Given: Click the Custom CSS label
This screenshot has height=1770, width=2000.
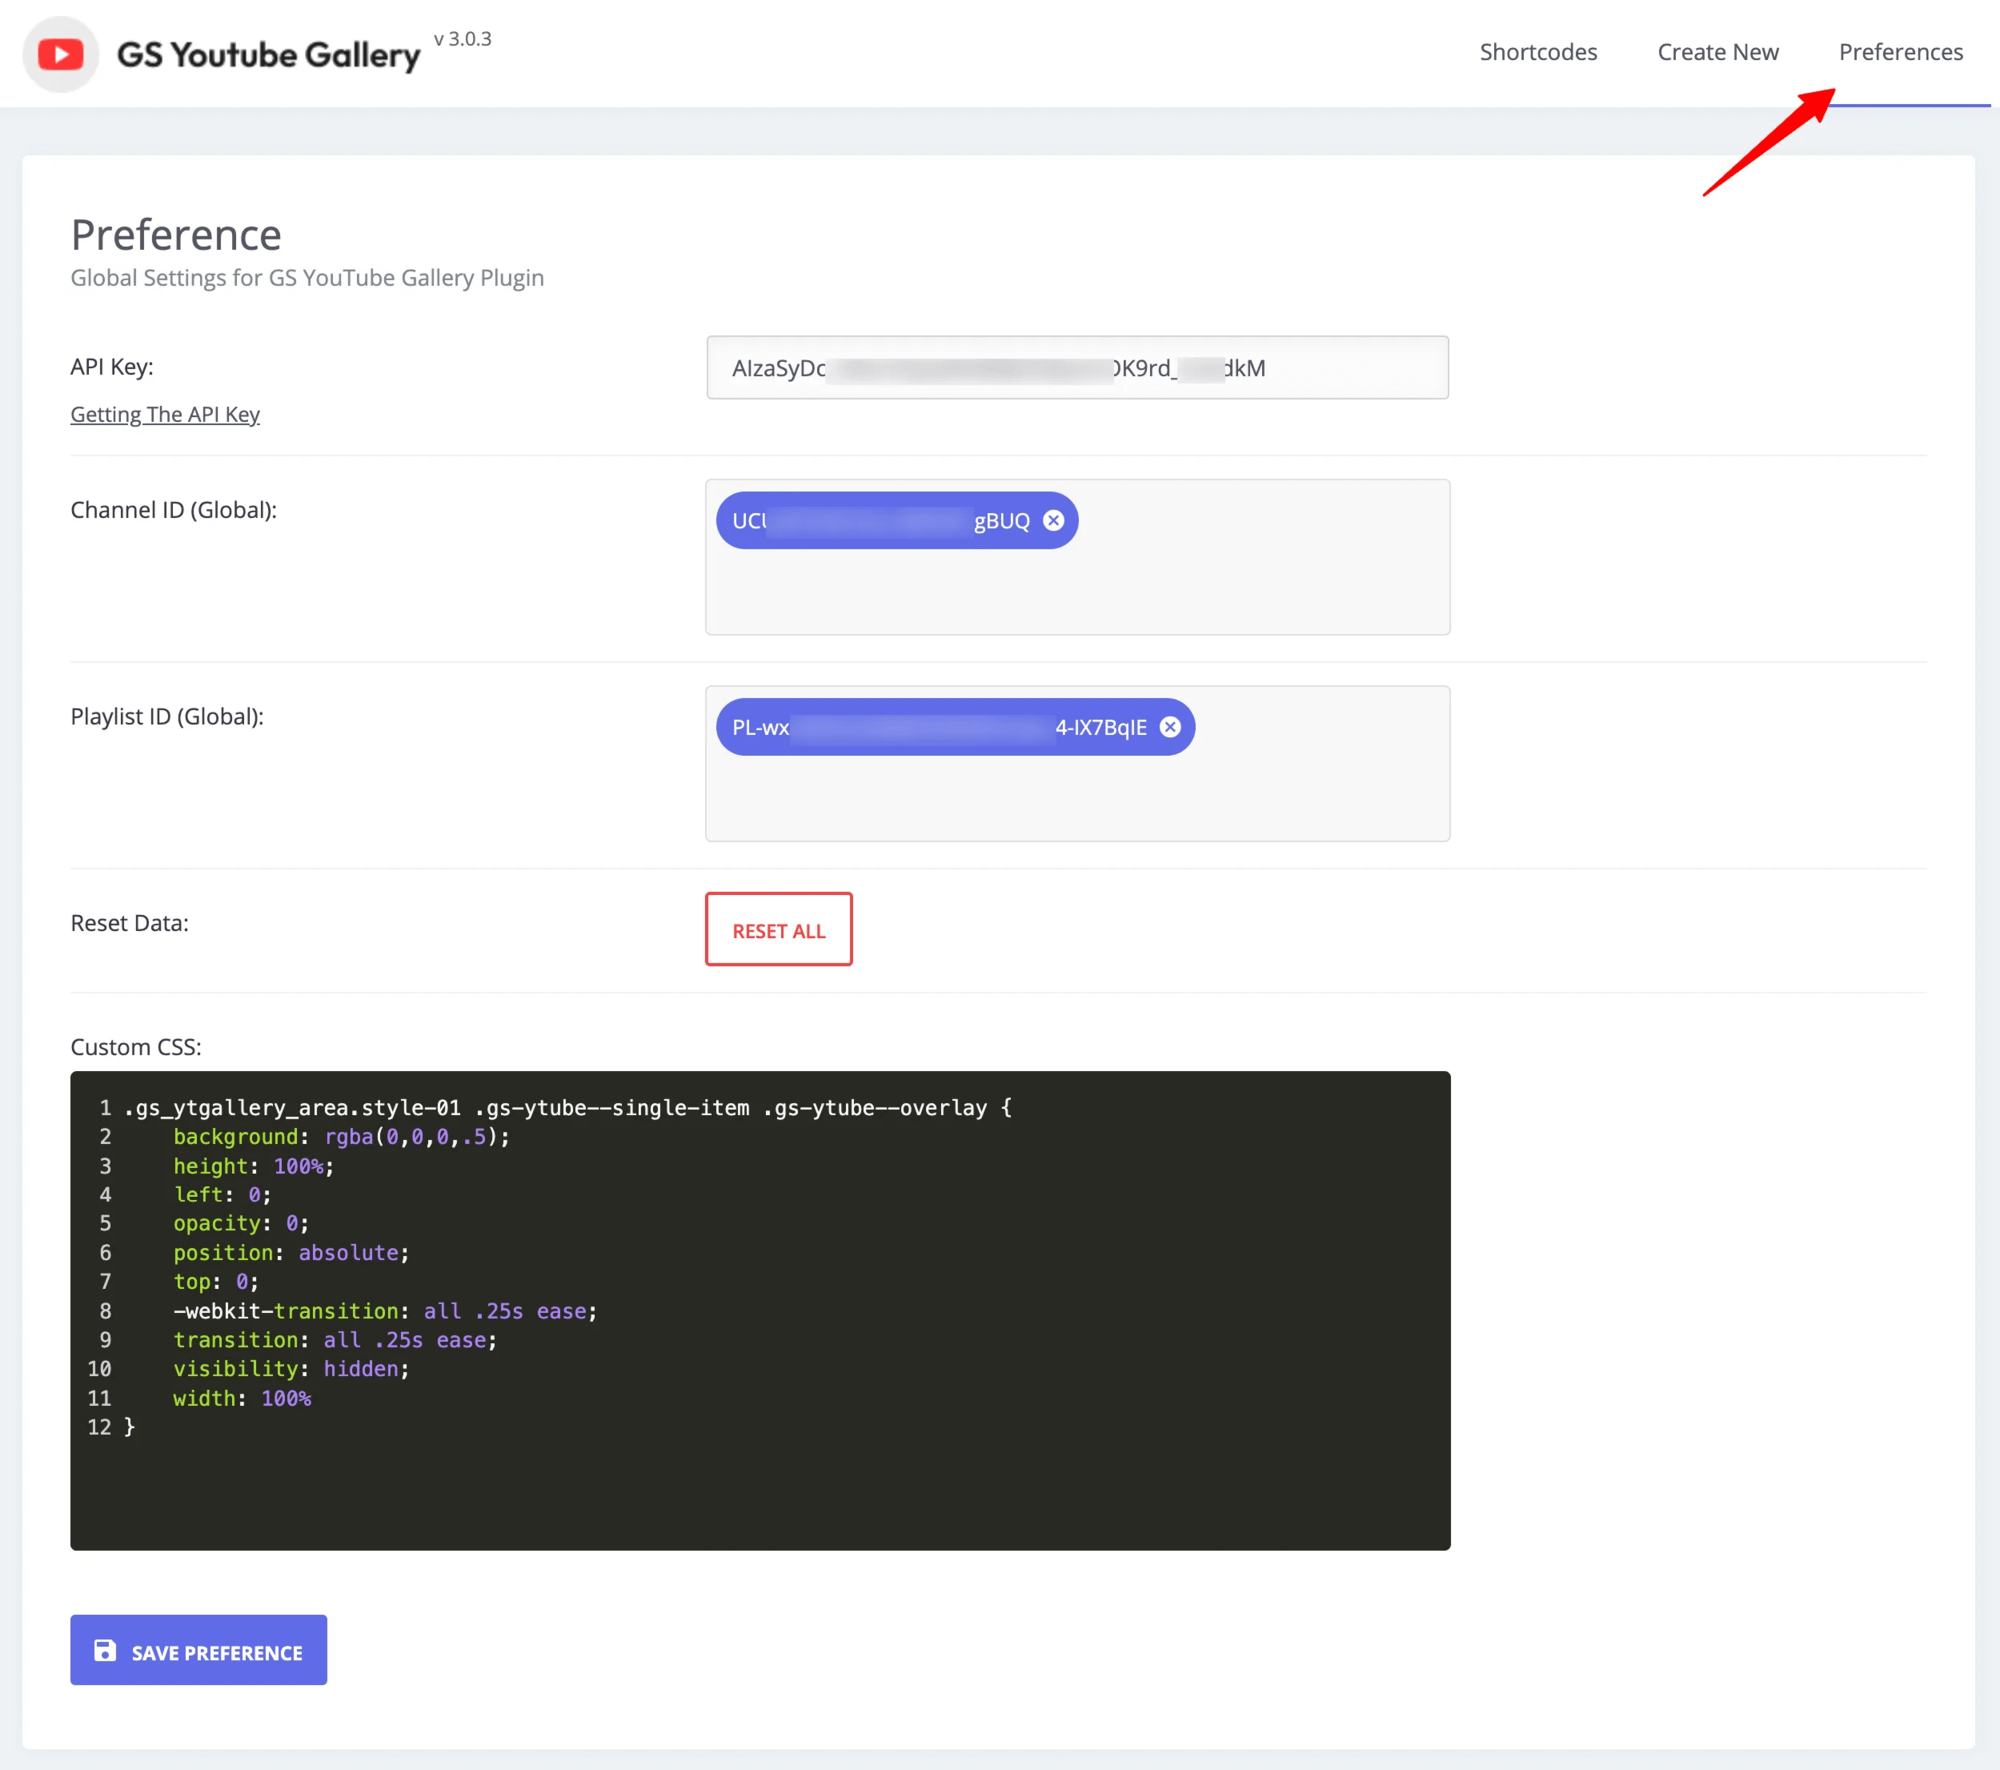Looking at the screenshot, I should (x=136, y=1047).
